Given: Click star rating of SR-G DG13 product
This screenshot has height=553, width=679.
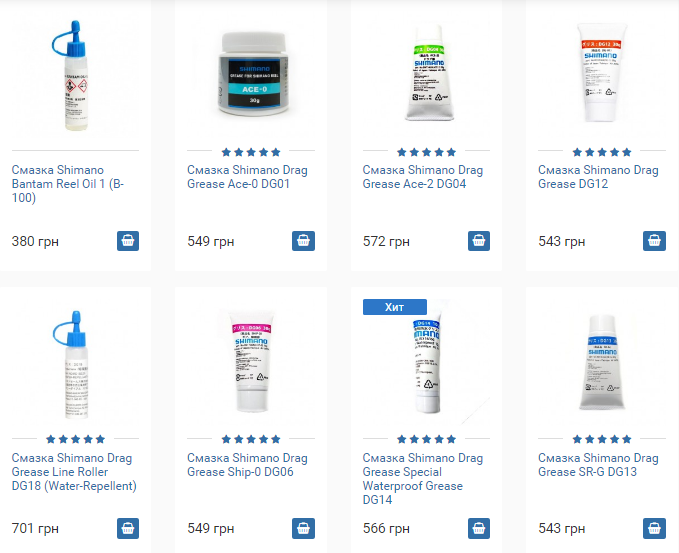Looking at the screenshot, I should click(602, 439).
